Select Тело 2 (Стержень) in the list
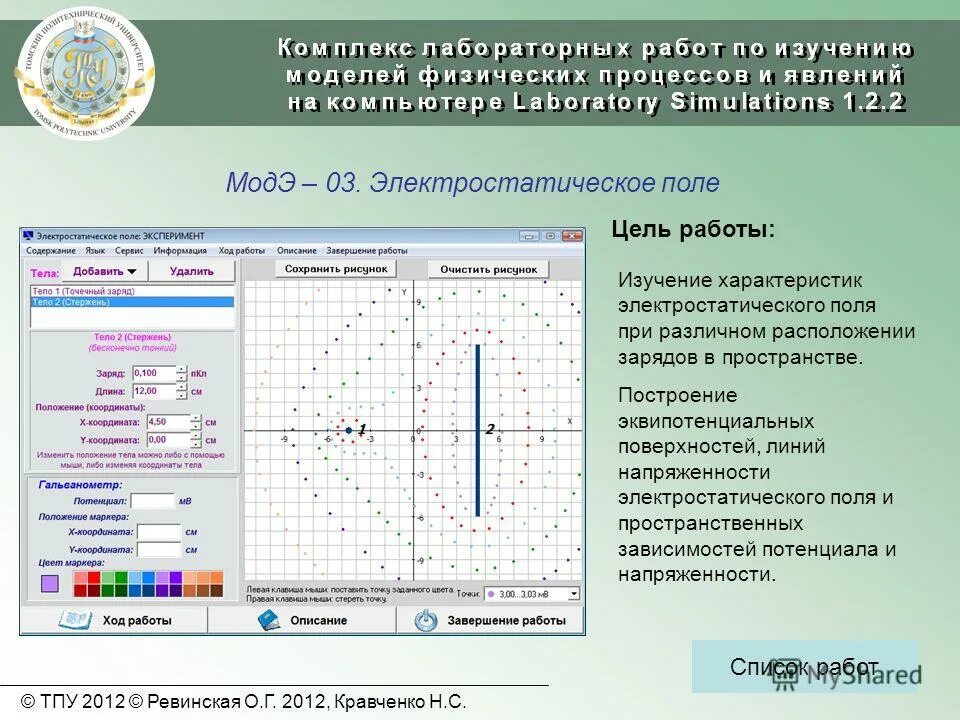The image size is (960, 720). [x=132, y=302]
